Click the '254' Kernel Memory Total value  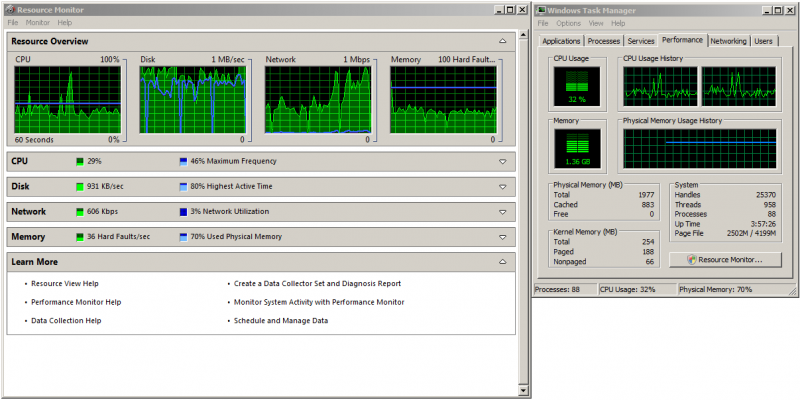[648, 242]
